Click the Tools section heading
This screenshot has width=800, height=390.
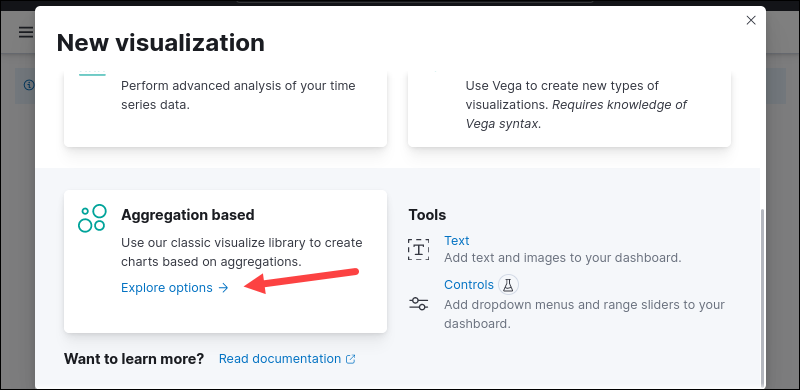[x=427, y=215]
